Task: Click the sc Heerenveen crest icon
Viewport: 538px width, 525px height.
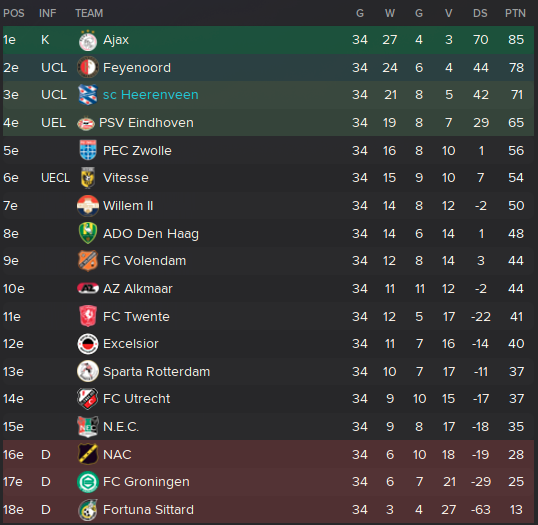Action: coord(88,95)
